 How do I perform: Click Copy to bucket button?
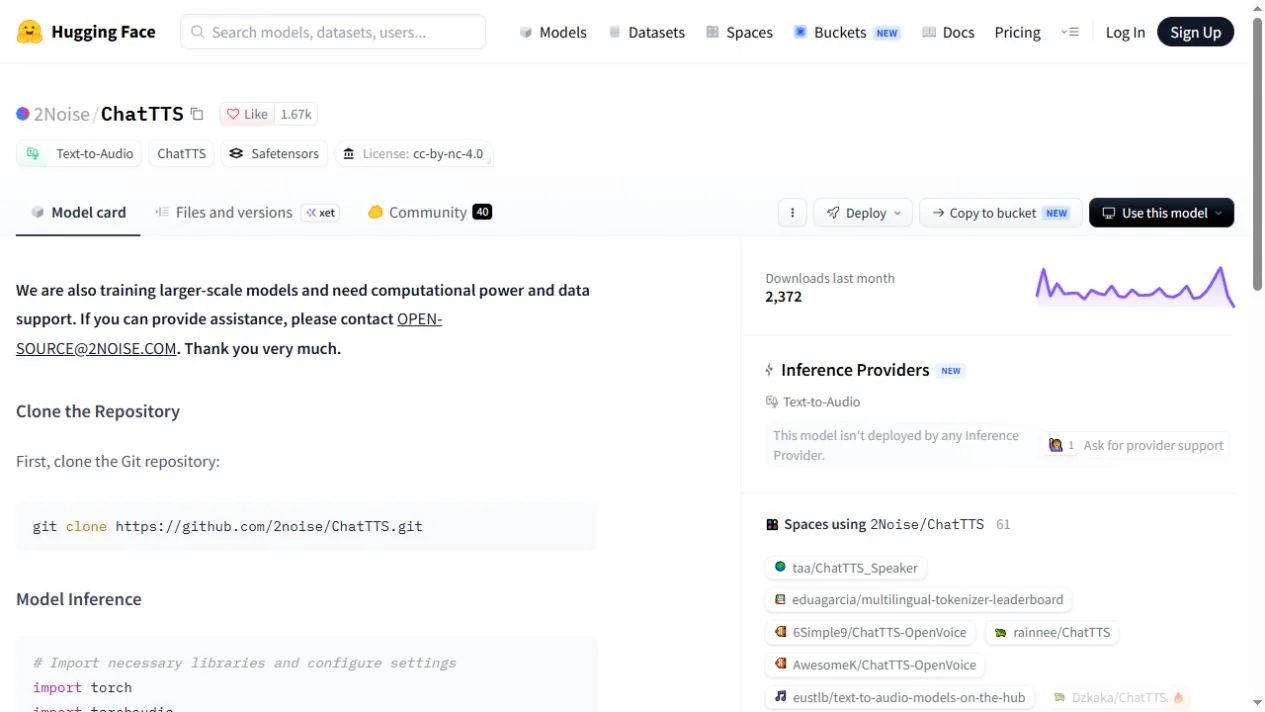click(x=1000, y=213)
